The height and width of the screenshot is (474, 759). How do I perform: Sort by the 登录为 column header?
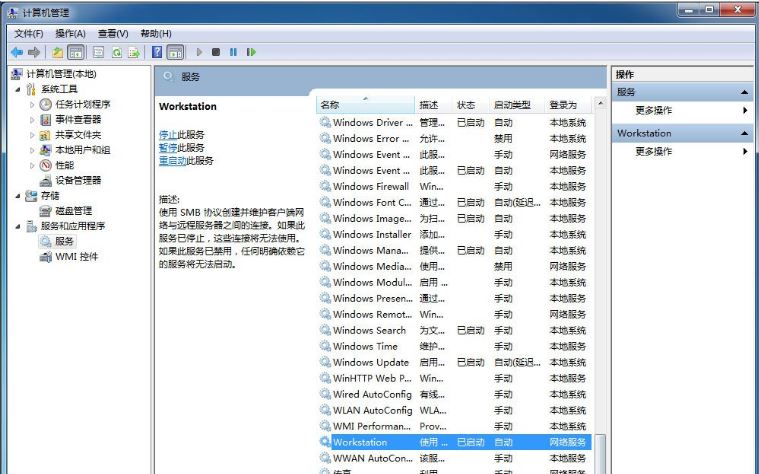tap(568, 105)
